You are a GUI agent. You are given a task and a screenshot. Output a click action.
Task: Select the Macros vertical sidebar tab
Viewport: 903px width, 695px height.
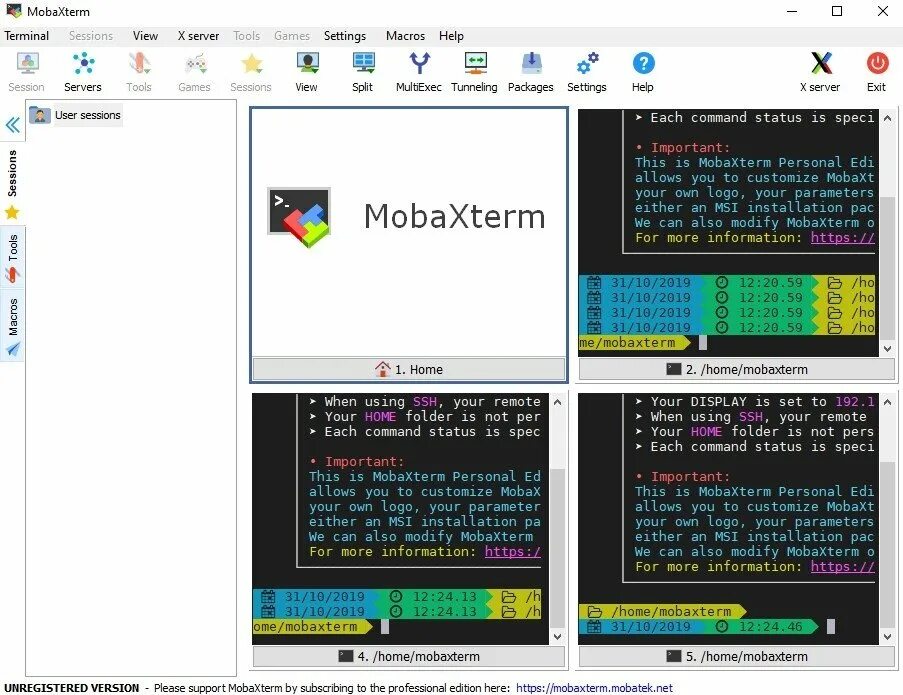[12, 326]
